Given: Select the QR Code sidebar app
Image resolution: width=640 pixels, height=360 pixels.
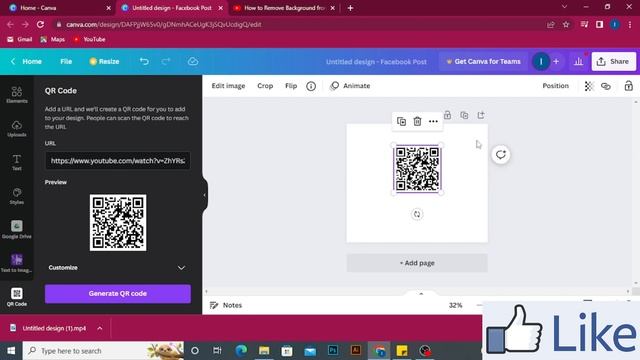Looking at the screenshot, I should (17, 297).
